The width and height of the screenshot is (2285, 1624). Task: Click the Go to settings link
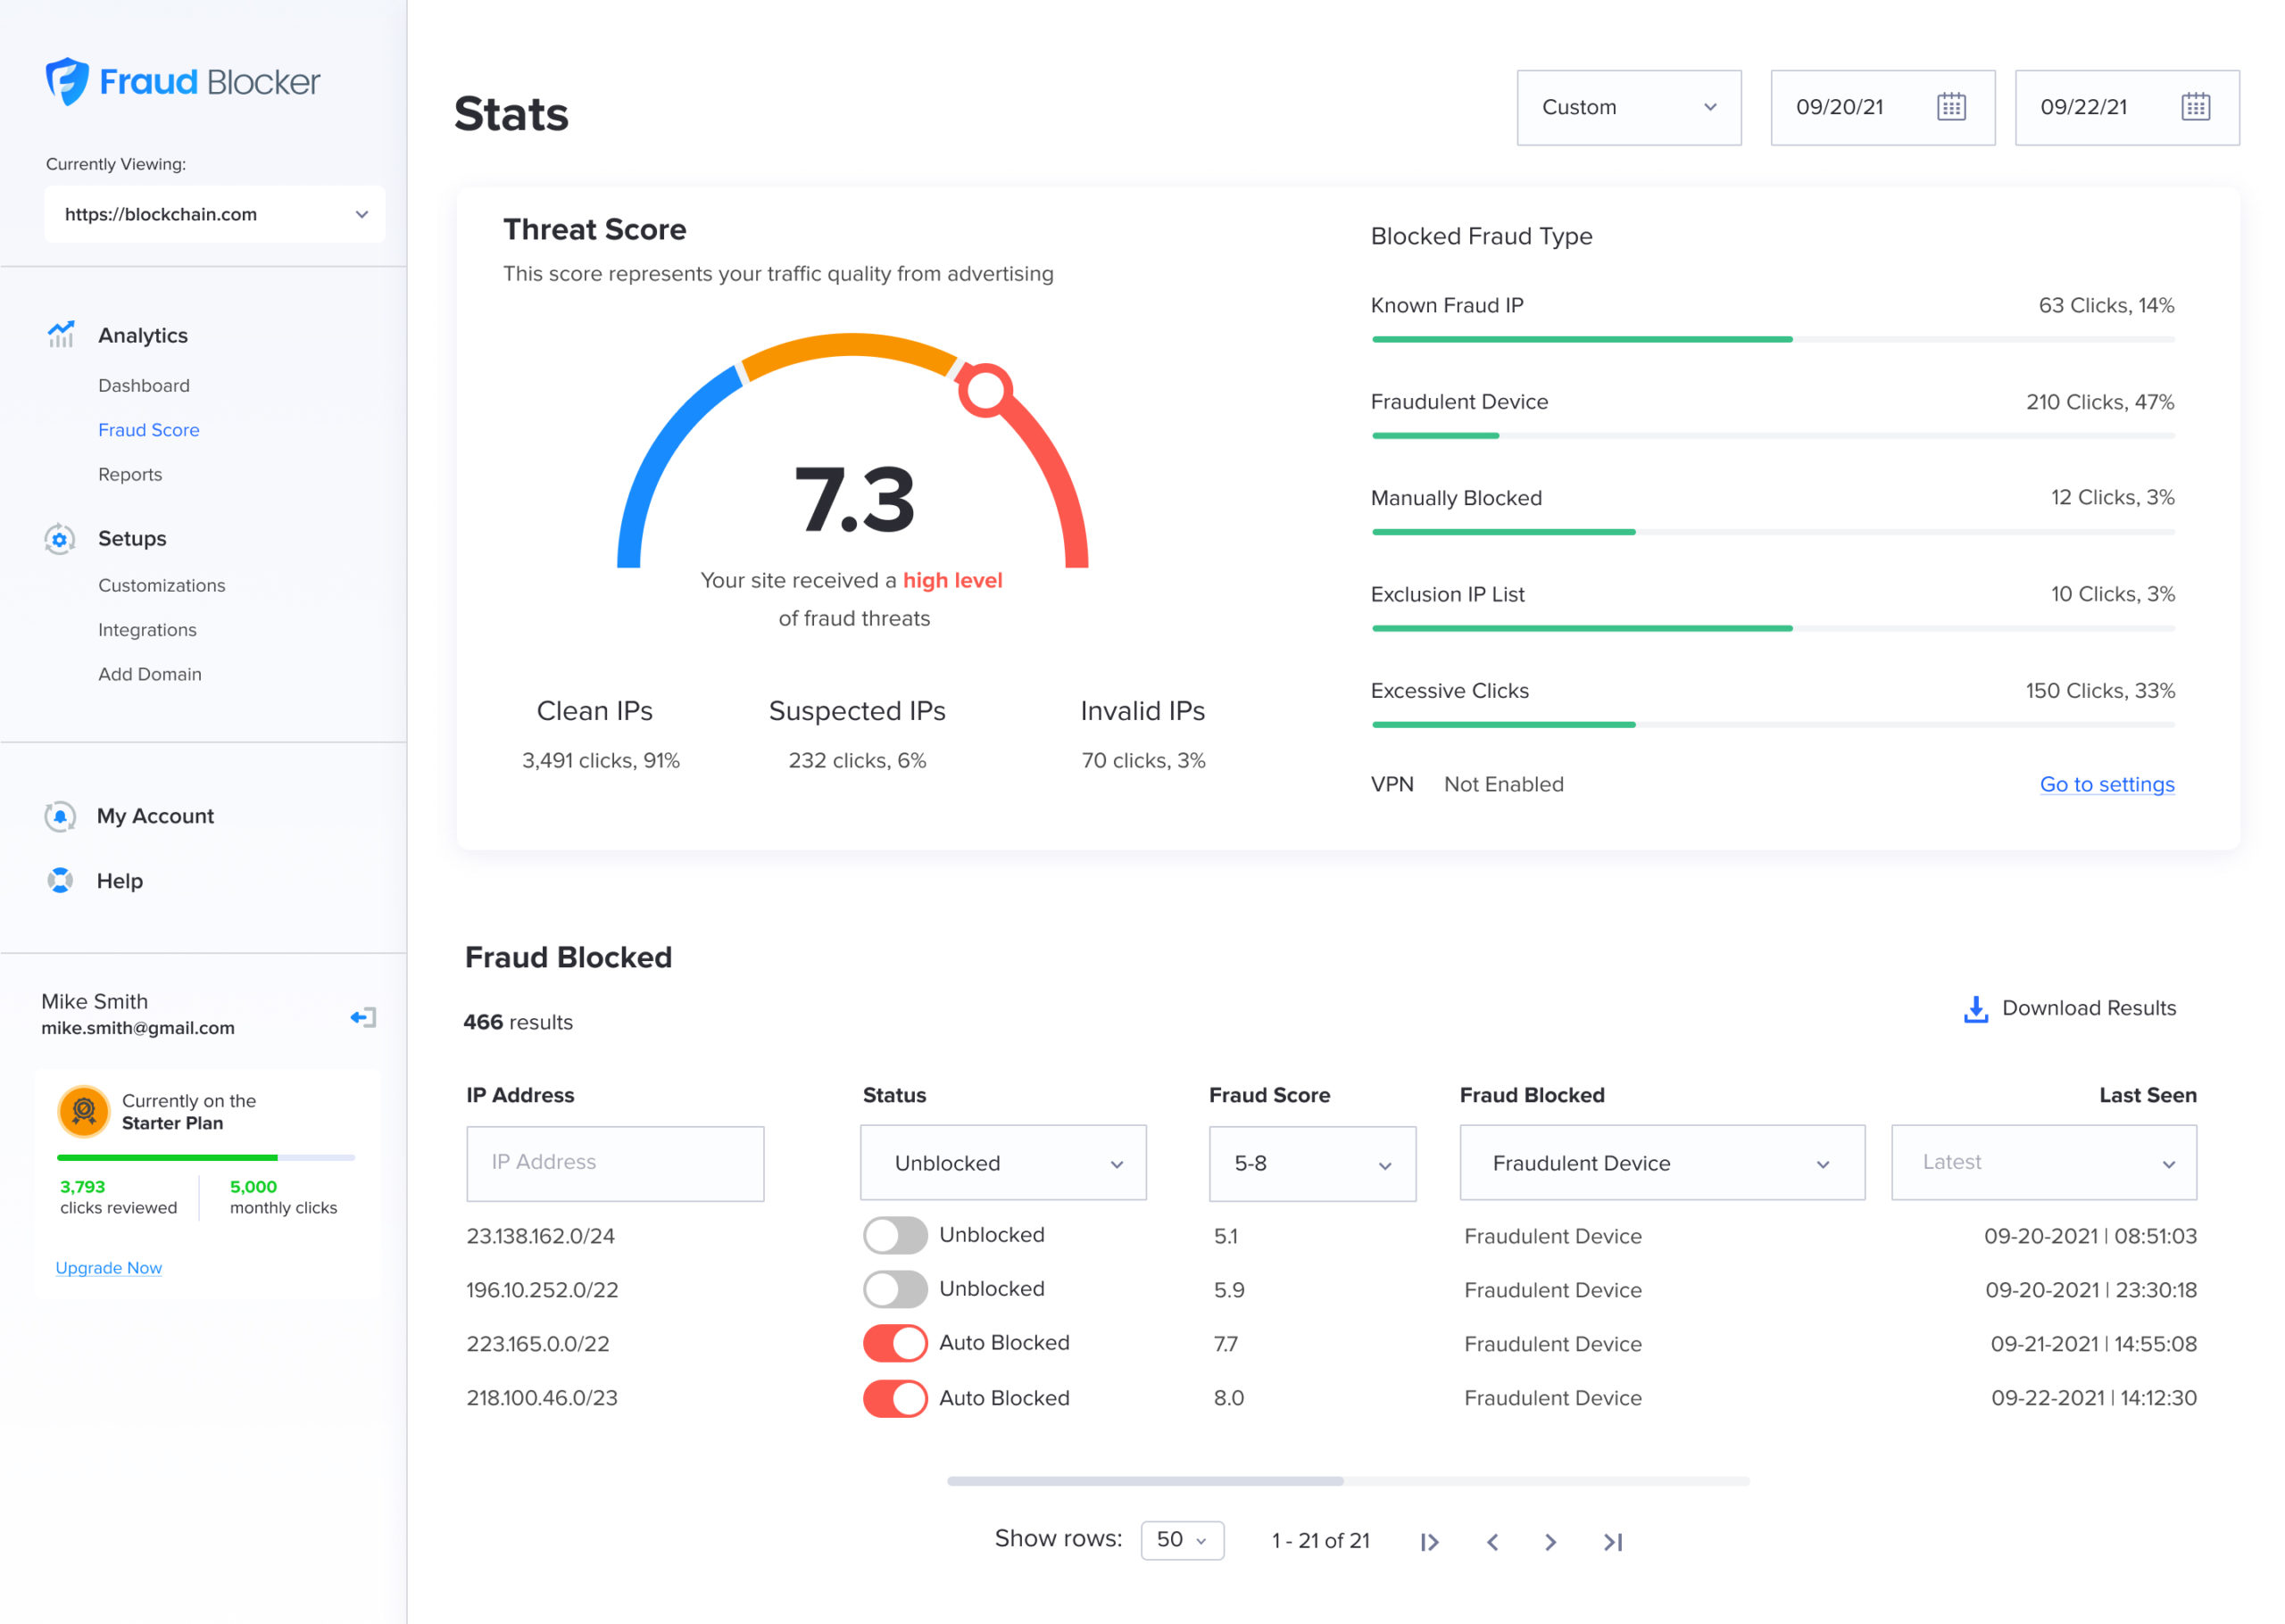[x=2106, y=784]
